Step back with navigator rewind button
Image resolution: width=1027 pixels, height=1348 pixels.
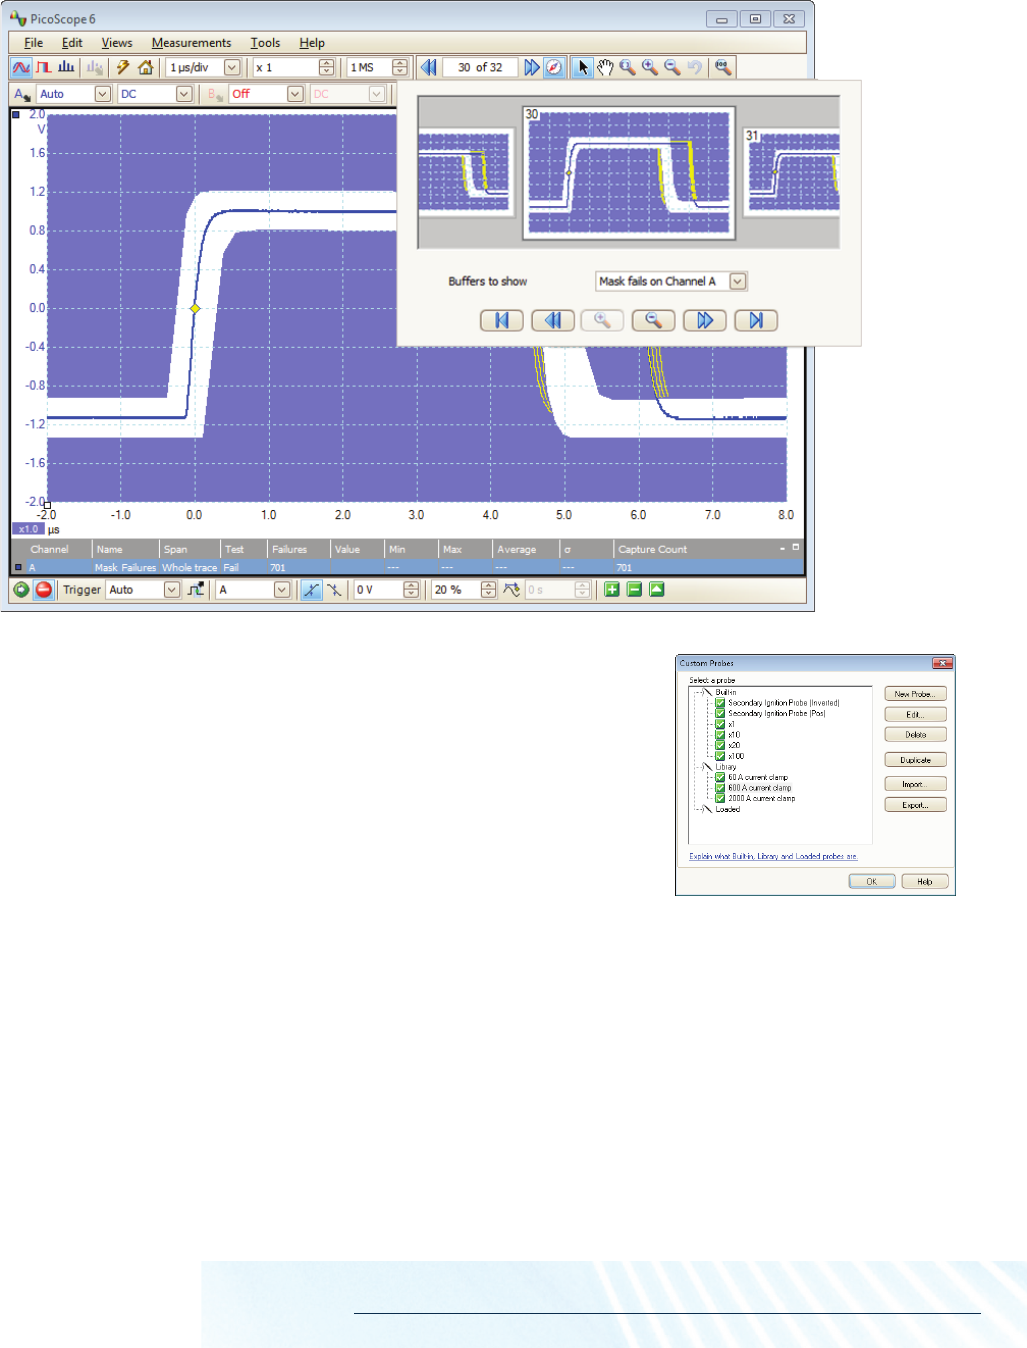point(553,320)
